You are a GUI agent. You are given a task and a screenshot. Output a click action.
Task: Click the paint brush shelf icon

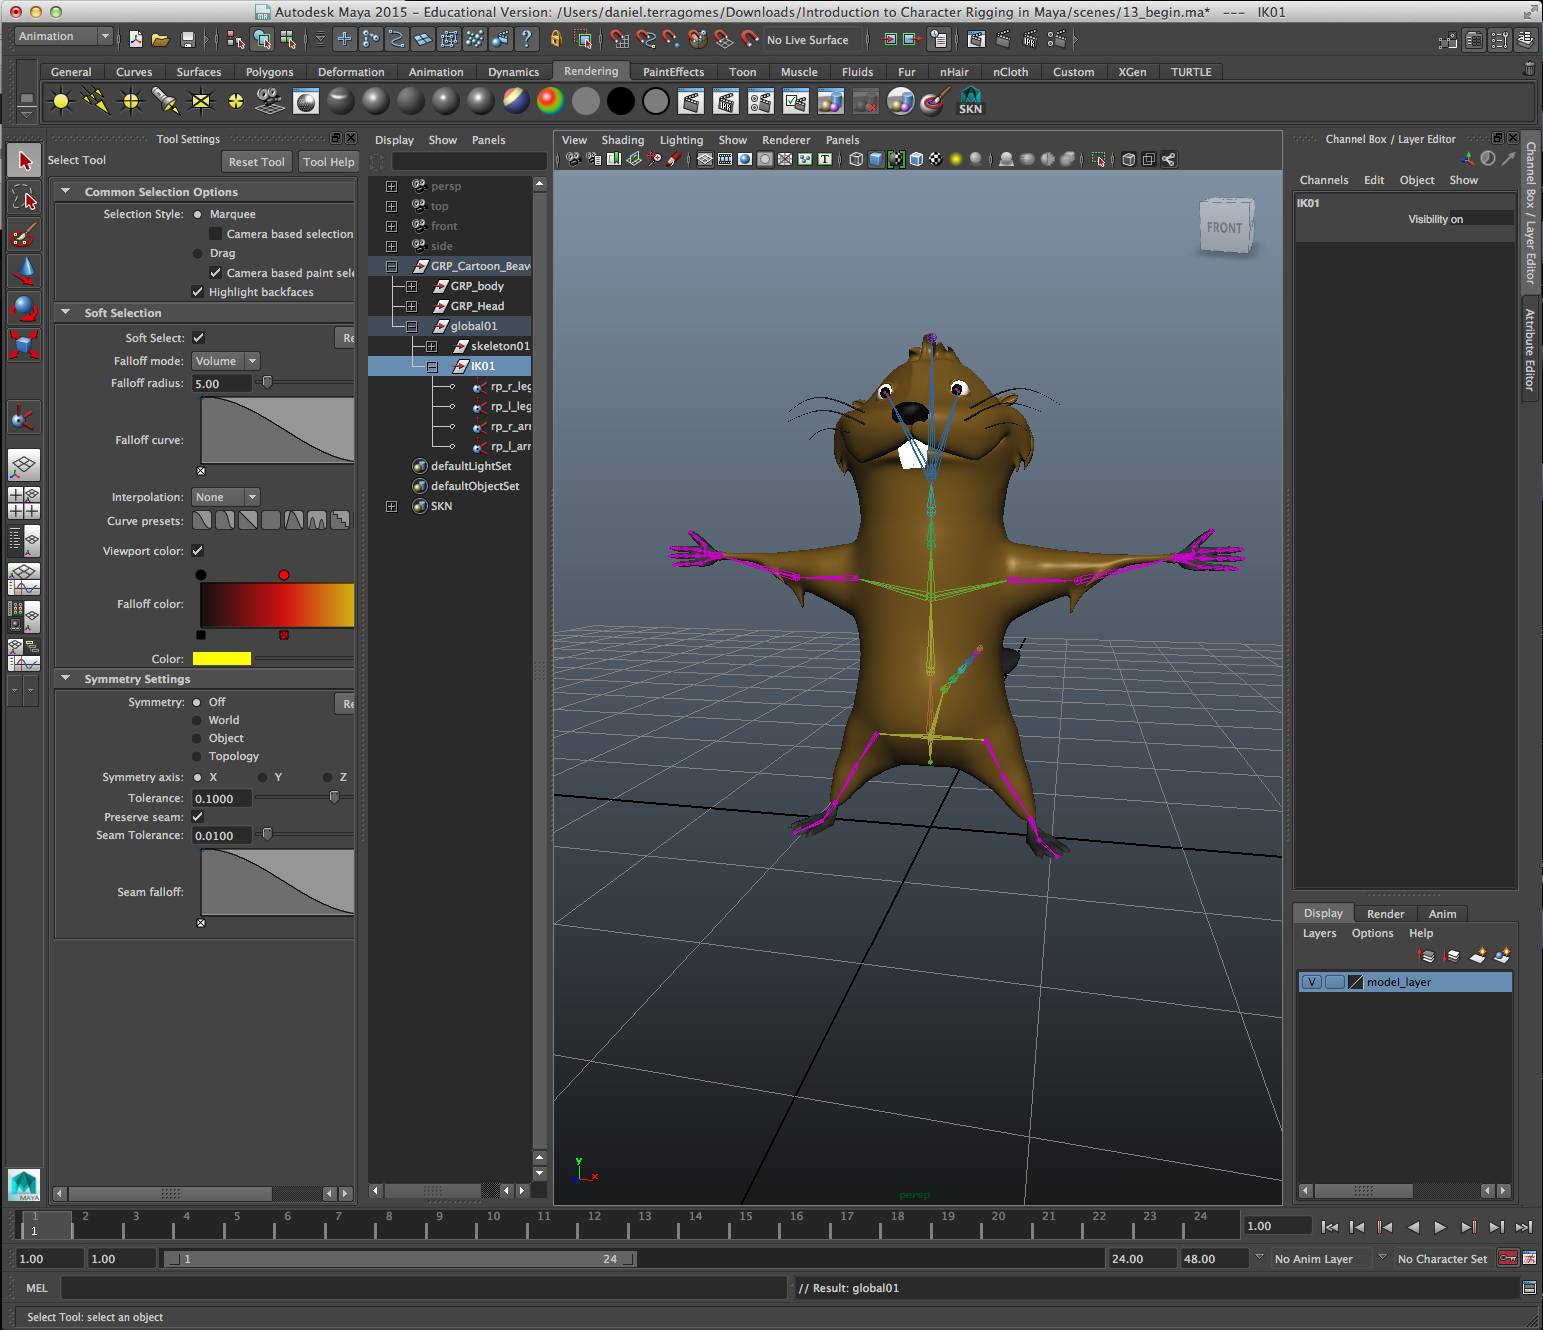933,101
